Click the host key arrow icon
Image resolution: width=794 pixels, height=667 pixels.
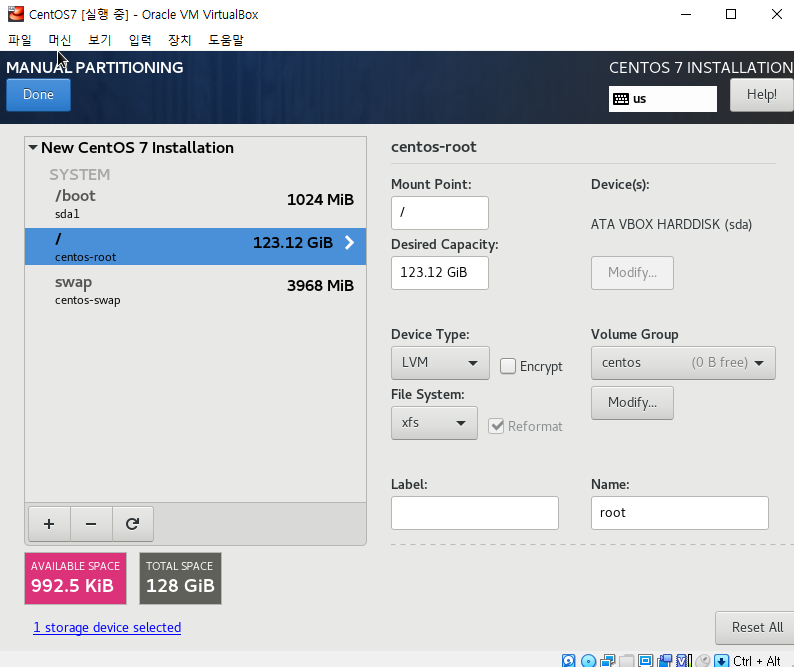click(722, 660)
